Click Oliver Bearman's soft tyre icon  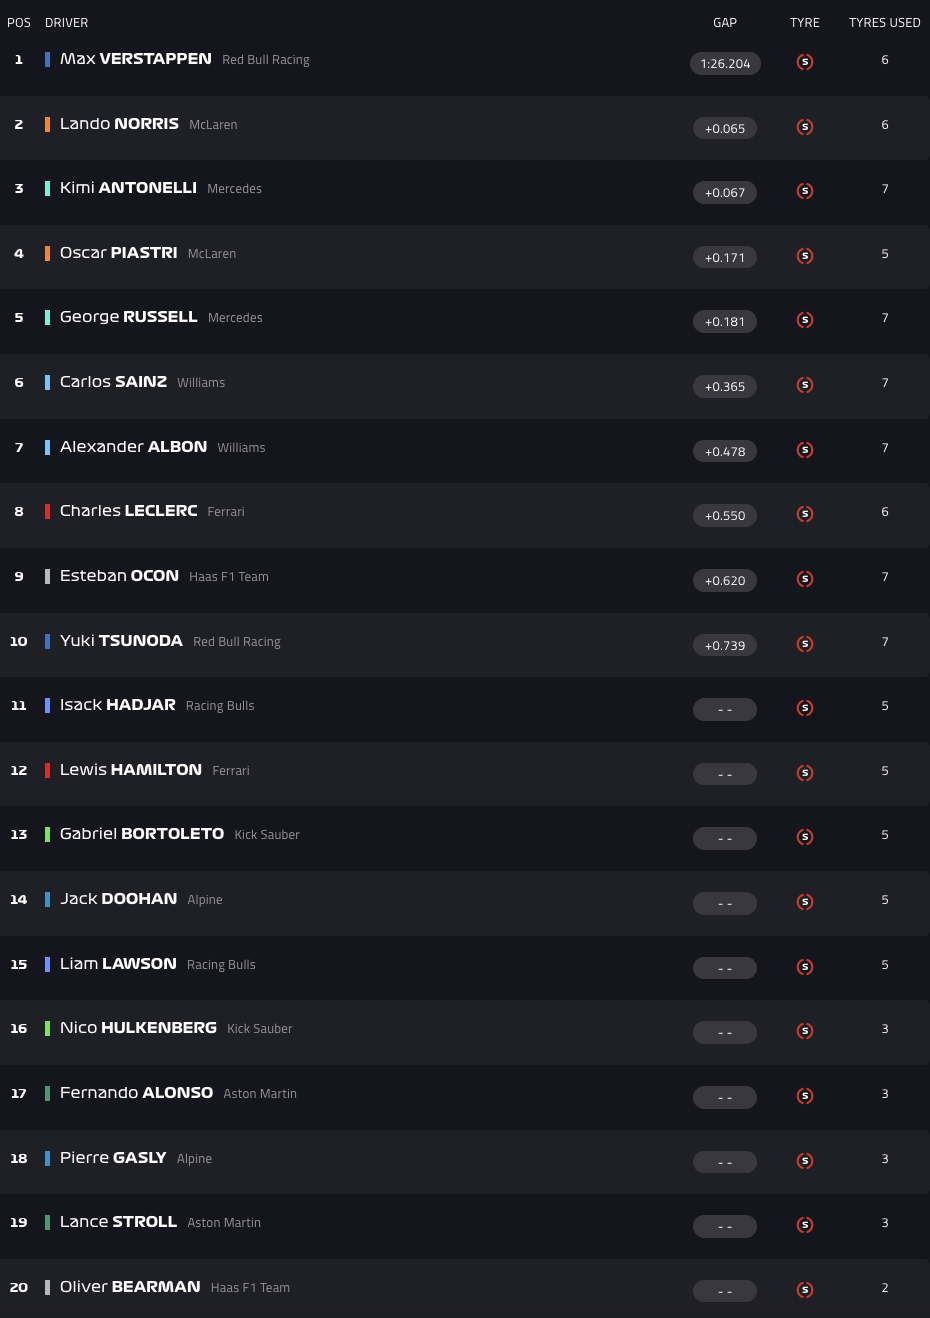[x=805, y=1290]
